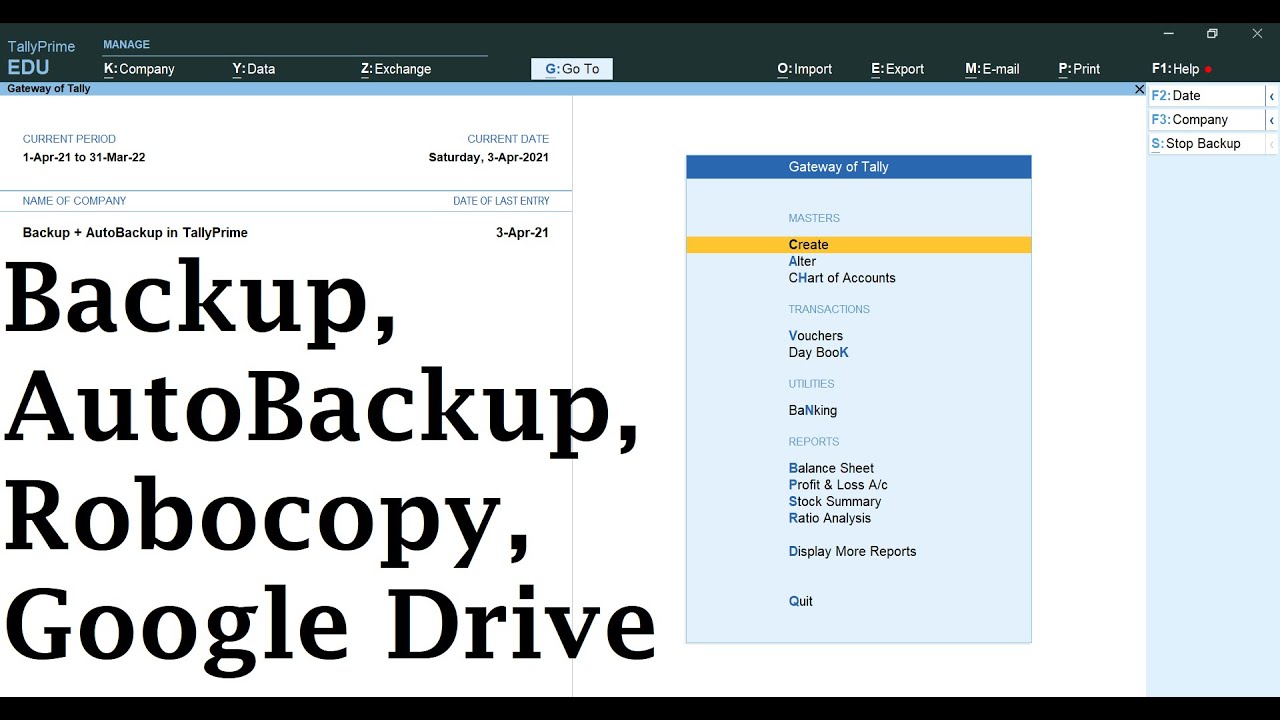The image size is (1280, 720).
Task: Click current date Saturday, 3-Apr-2021
Action: [488, 157]
